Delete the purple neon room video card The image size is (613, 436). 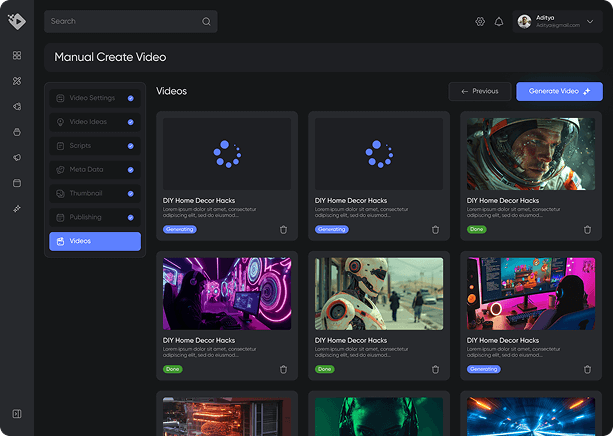[x=283, y=369]
